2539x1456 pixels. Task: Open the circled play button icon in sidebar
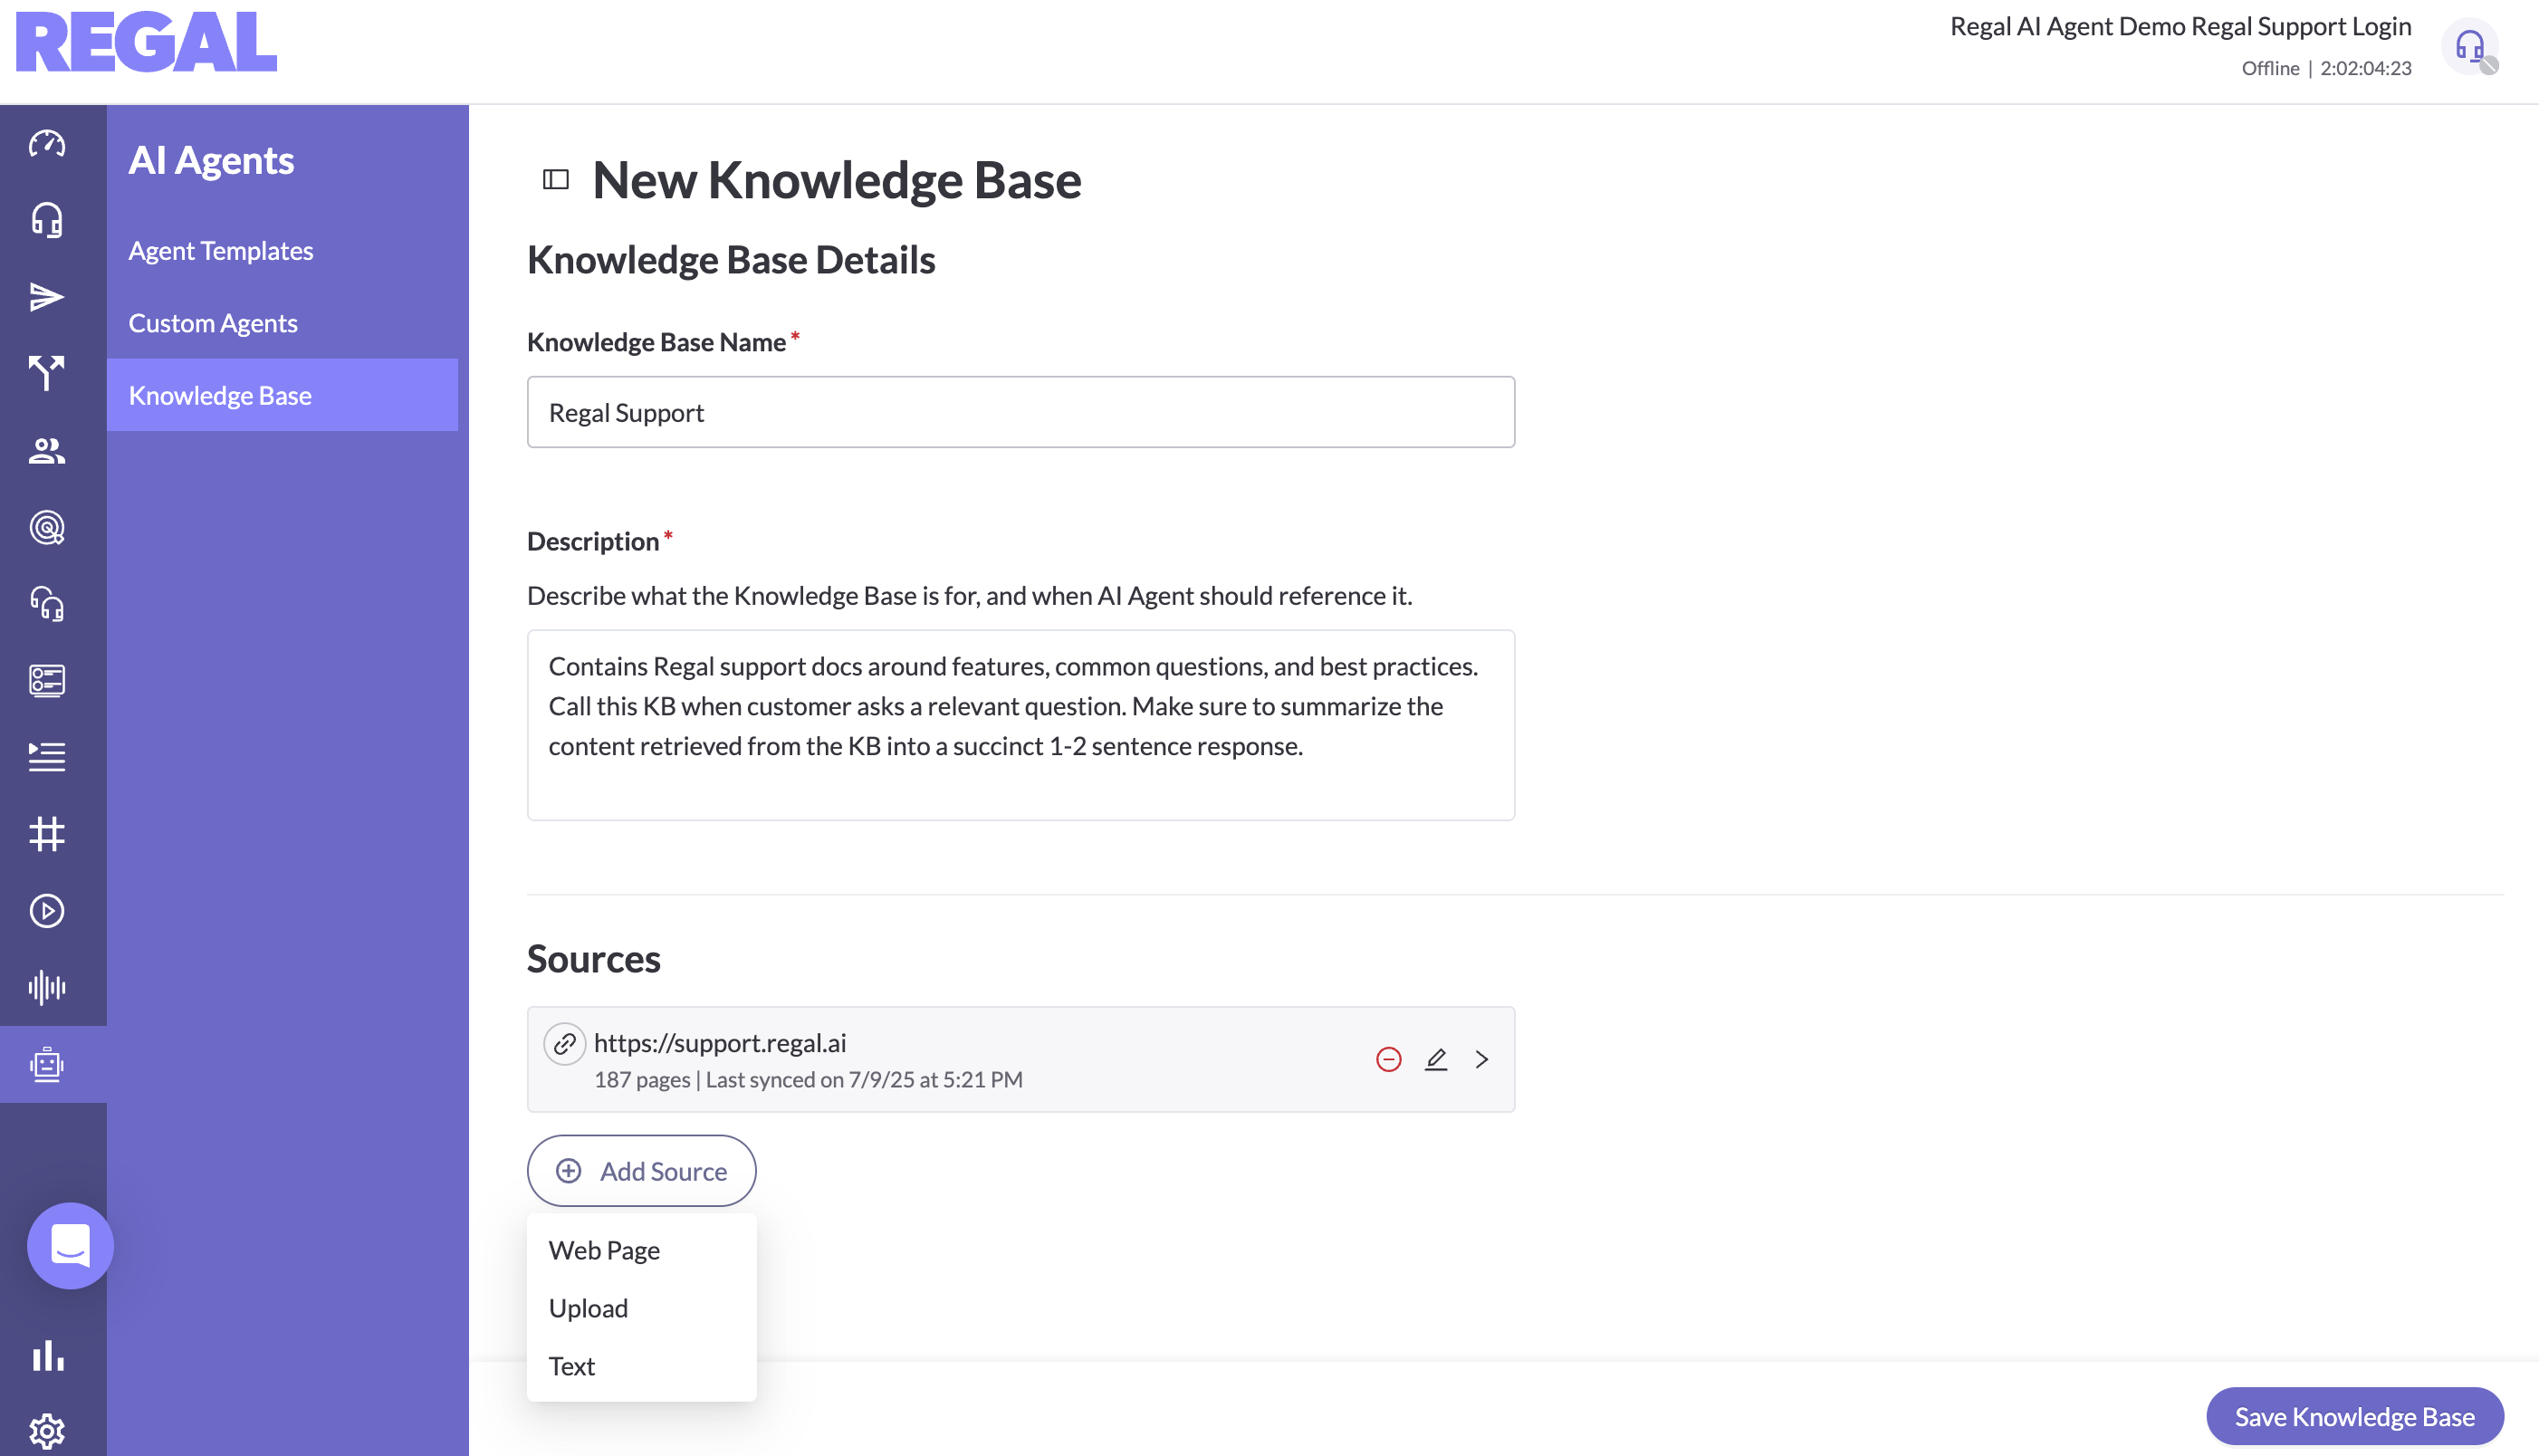[47, 910]
